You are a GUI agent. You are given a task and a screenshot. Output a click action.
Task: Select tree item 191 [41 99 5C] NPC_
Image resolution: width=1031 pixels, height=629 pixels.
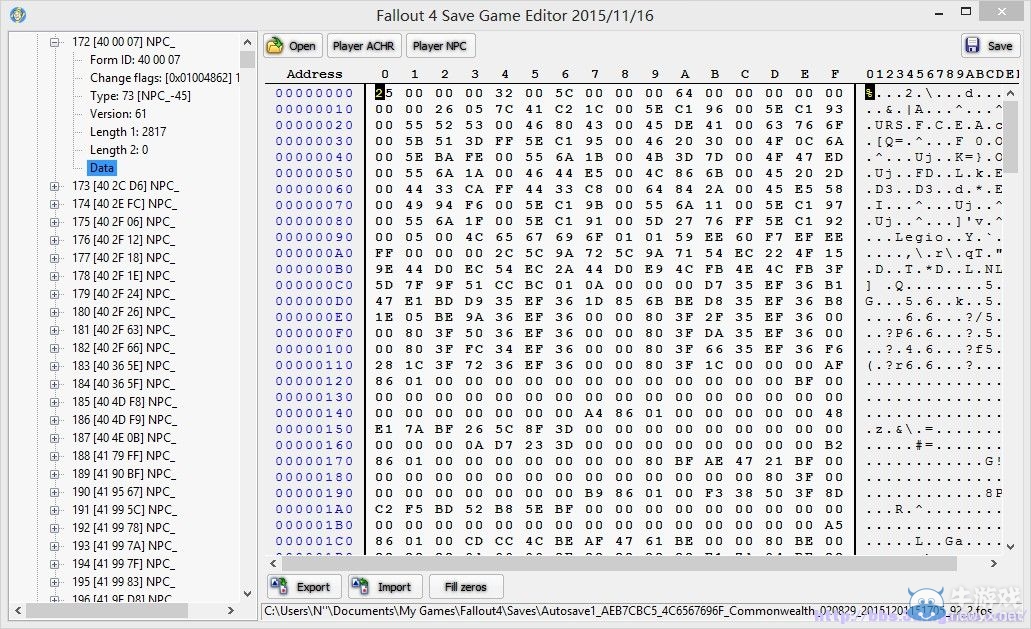(x=124, y=510)
